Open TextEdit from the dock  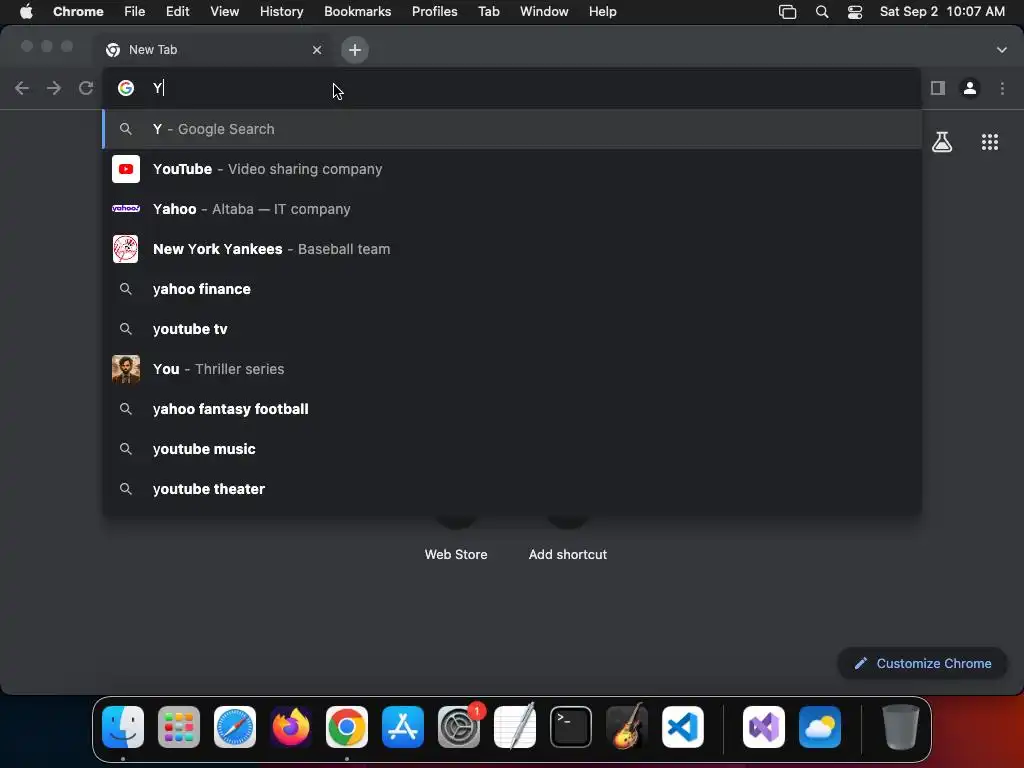(515, 727)
